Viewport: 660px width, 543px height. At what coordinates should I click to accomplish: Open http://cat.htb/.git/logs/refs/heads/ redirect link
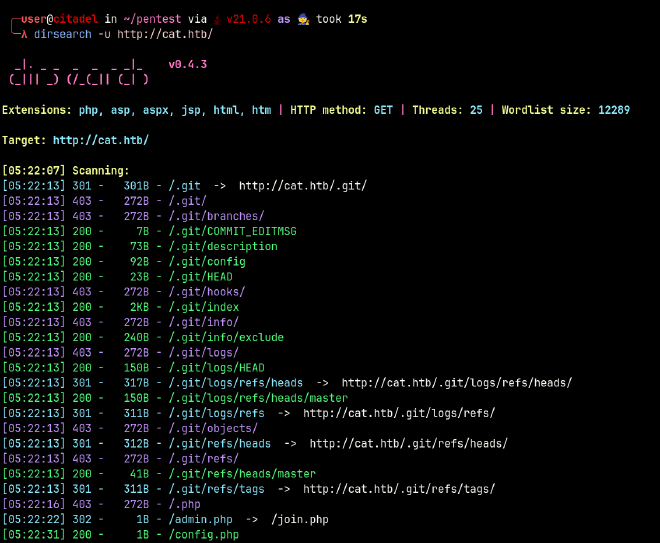[457, 383]
